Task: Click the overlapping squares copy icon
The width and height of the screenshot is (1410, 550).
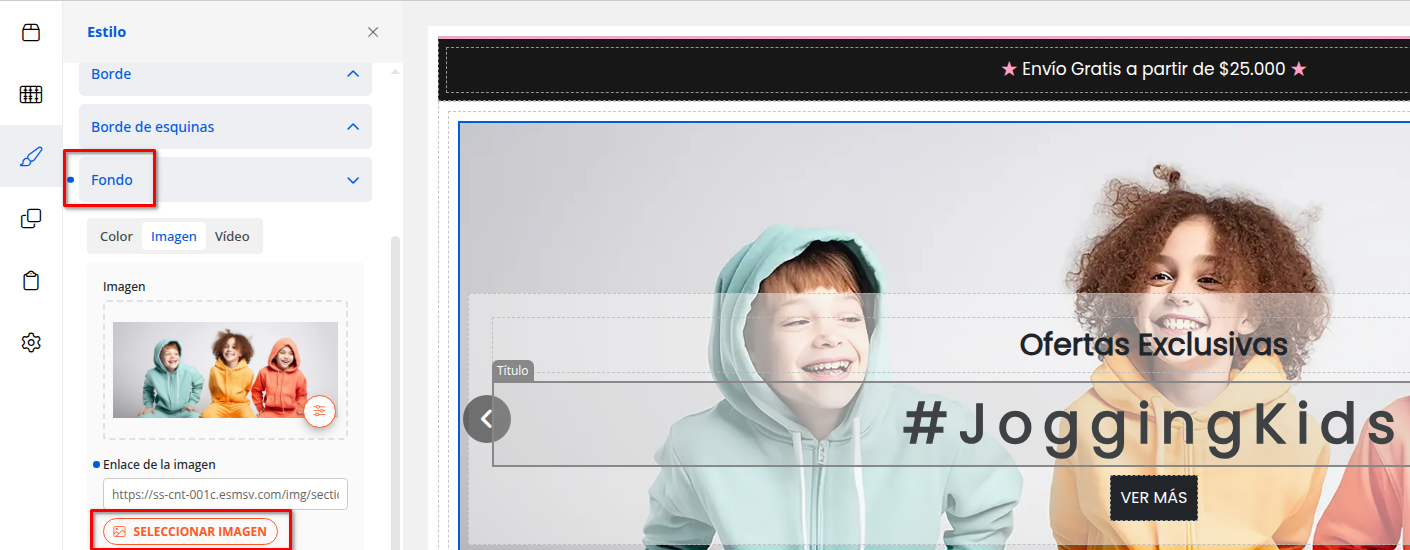Action: point(31,219)
